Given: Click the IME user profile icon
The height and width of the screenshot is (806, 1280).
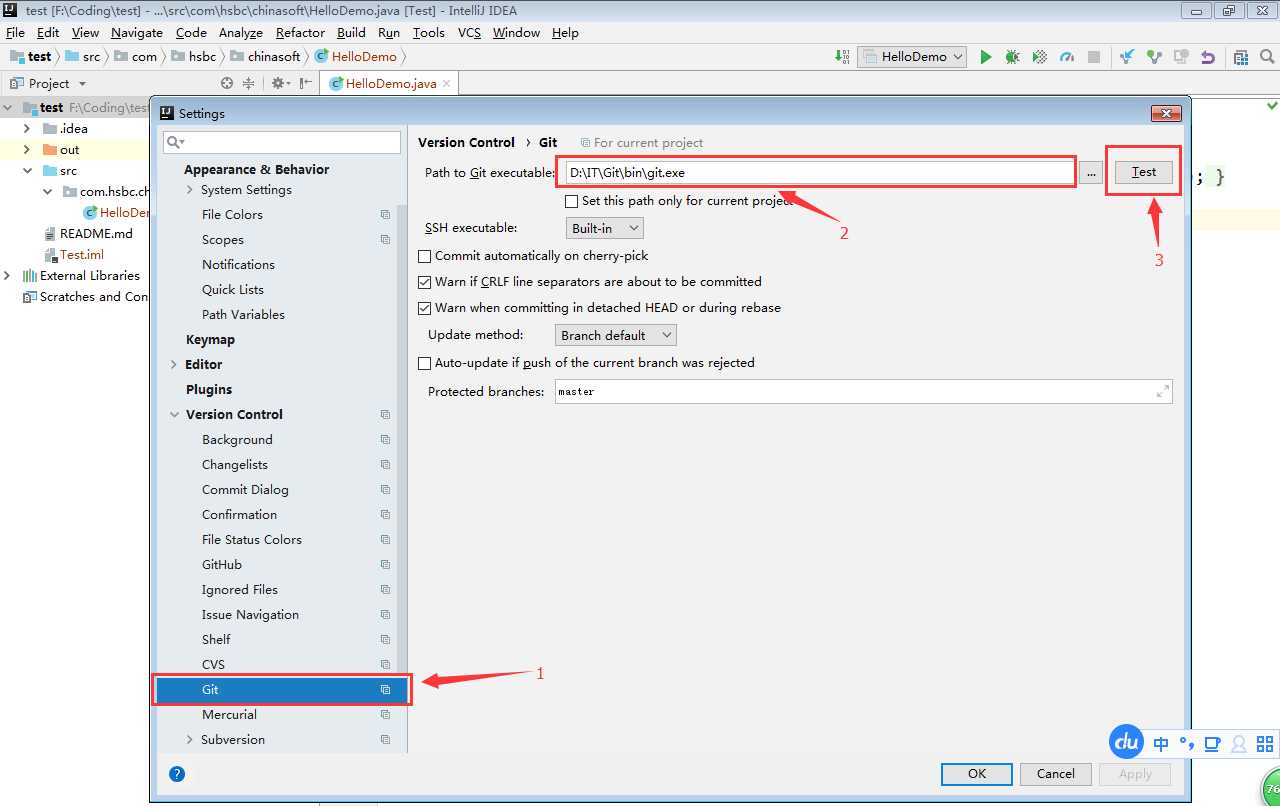Looking at the screenshot, I should [1239, 743].
